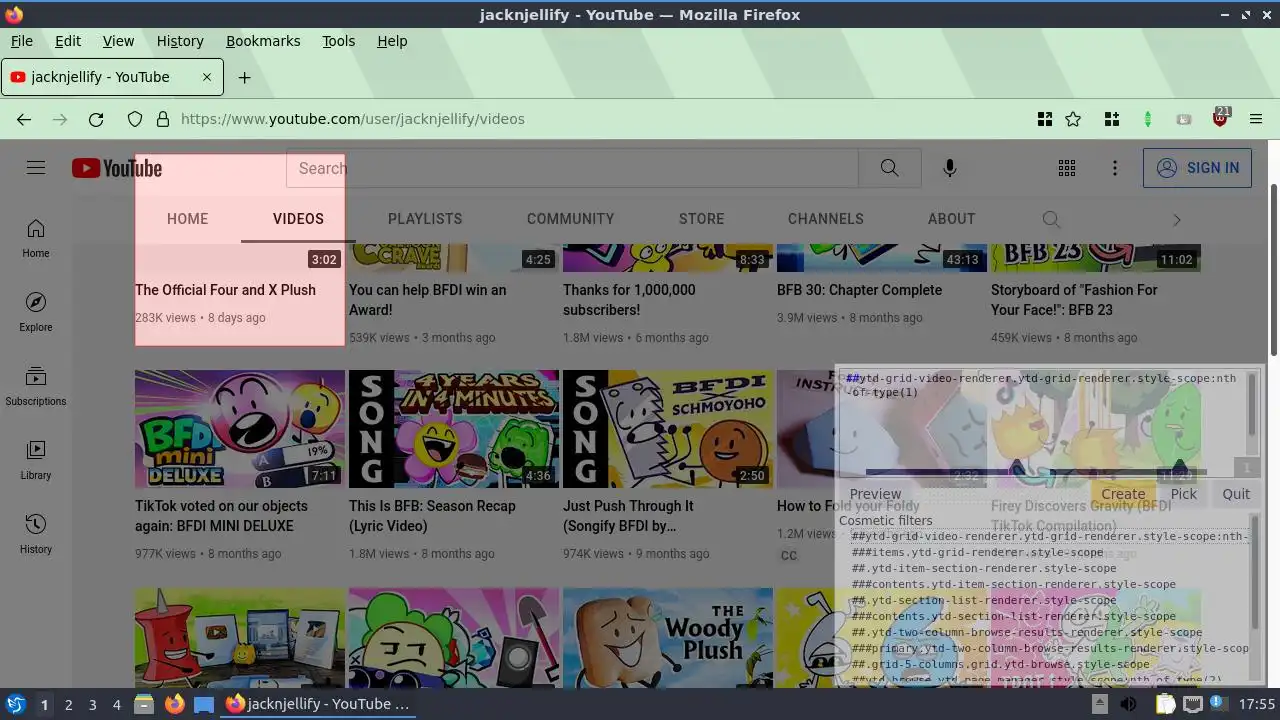Switch to the PLAYLISTS tab
The image size is (1280, 720).
click(x=425, y=219)
